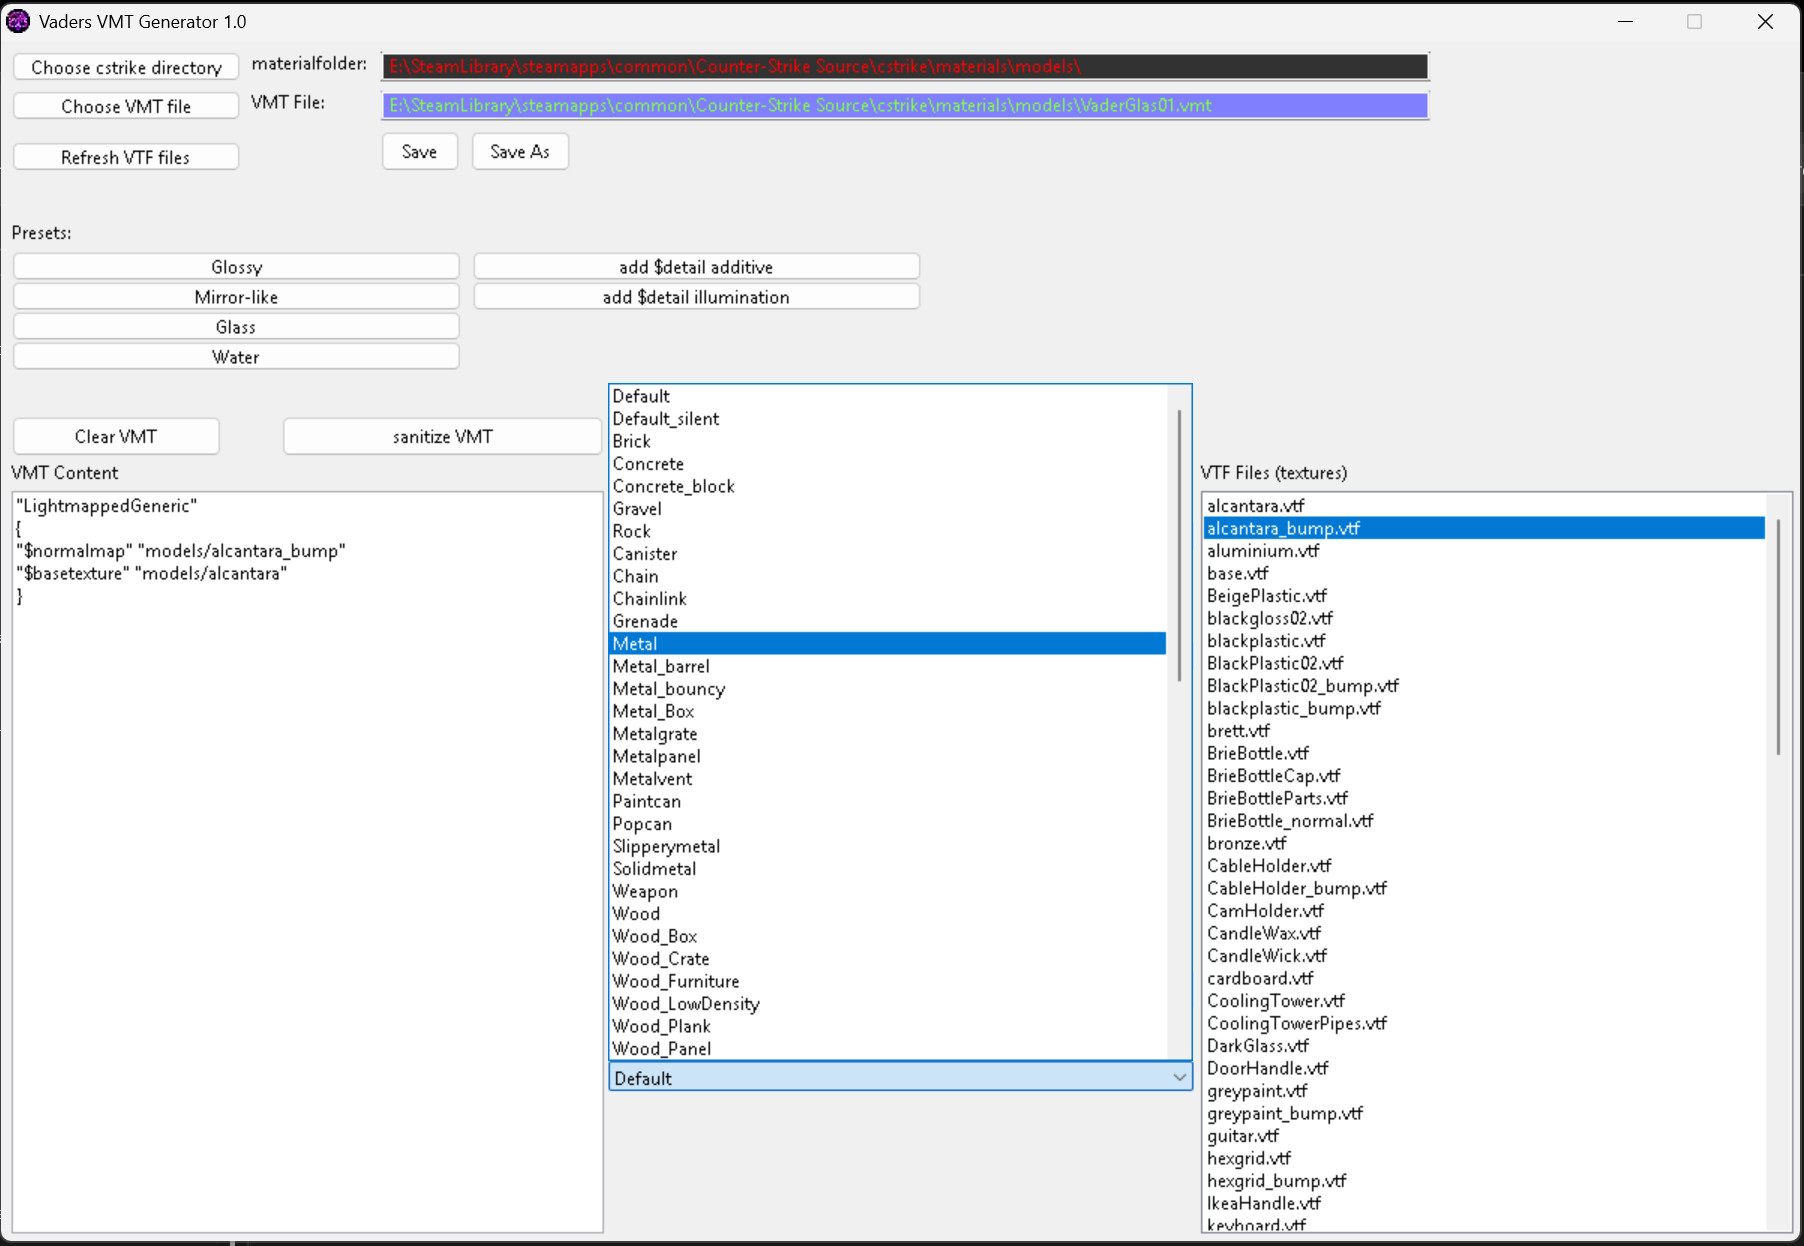Select Default_silent in the dropdown list
Viewport: 1804px width, 1246px height.
[887, 419]
